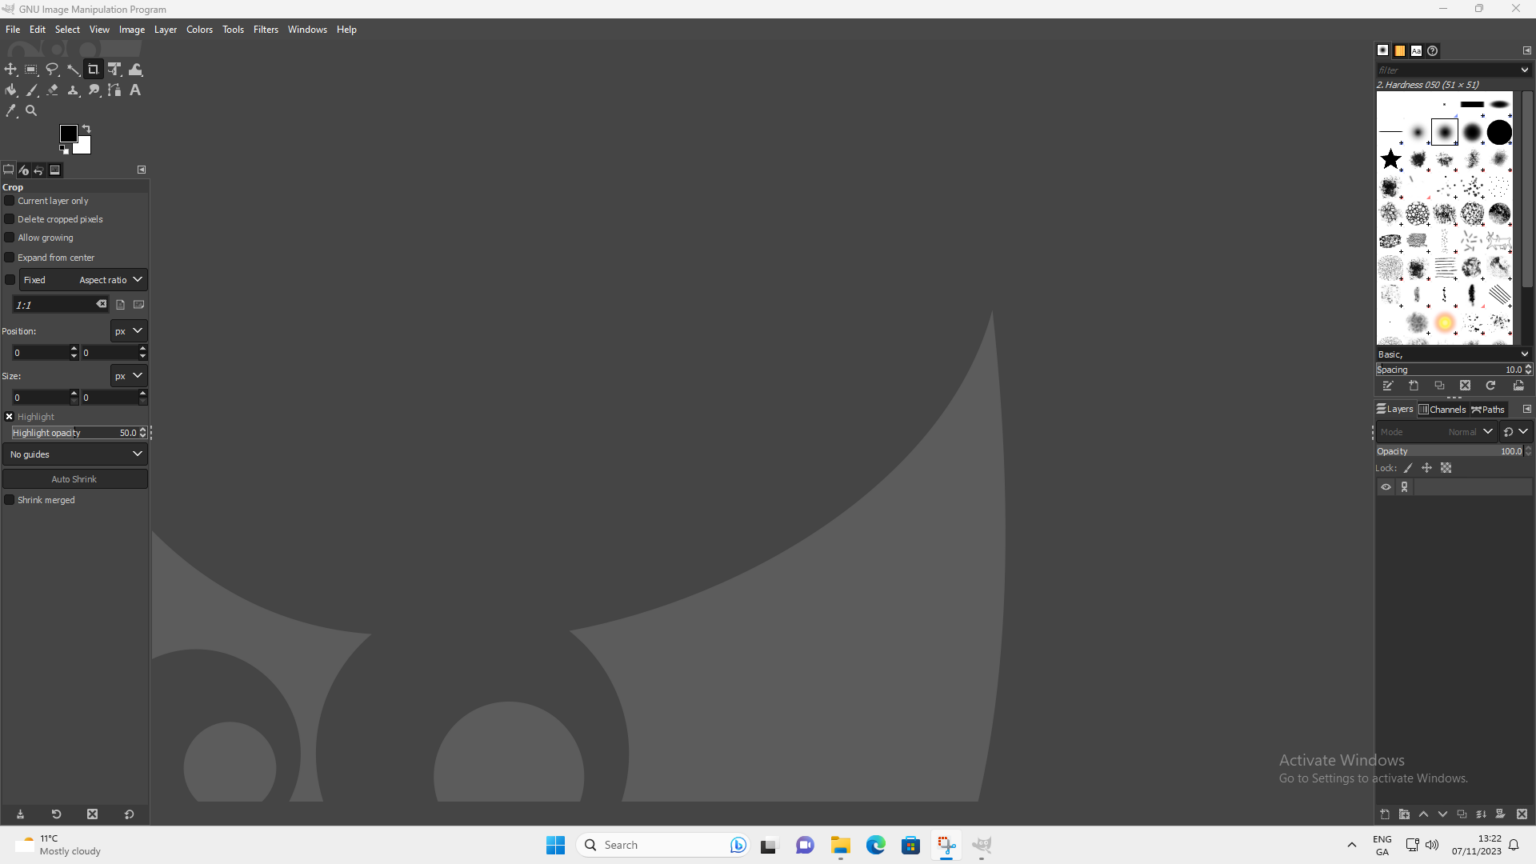Enable the Allow growing crop option

[8, 237]
